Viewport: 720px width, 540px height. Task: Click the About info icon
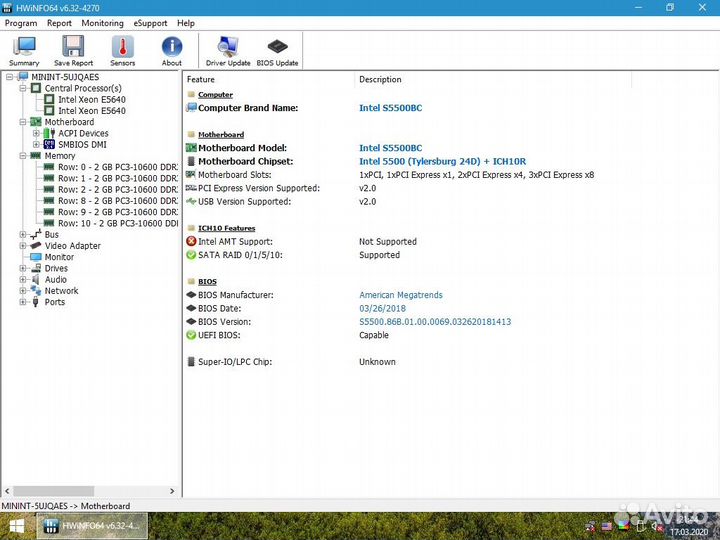pos(172,51)
